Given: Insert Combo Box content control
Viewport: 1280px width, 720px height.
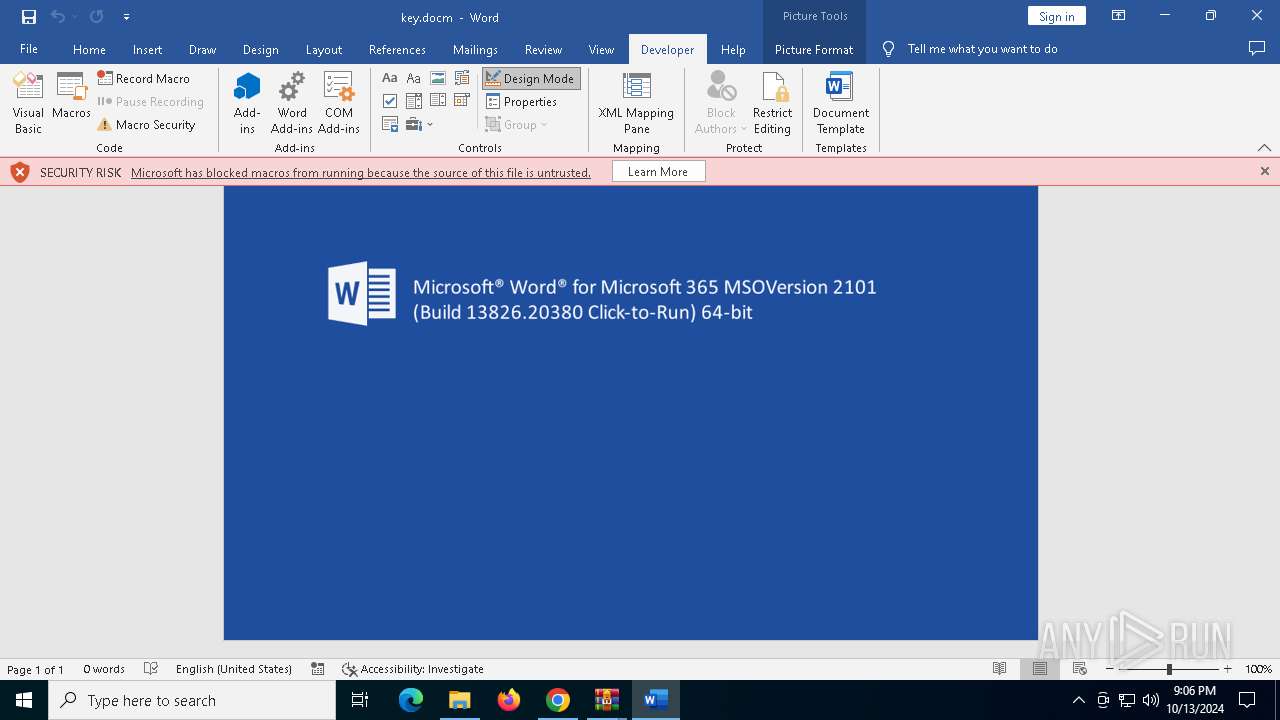Looking at the screenshot, I should [x=414, y=101].
